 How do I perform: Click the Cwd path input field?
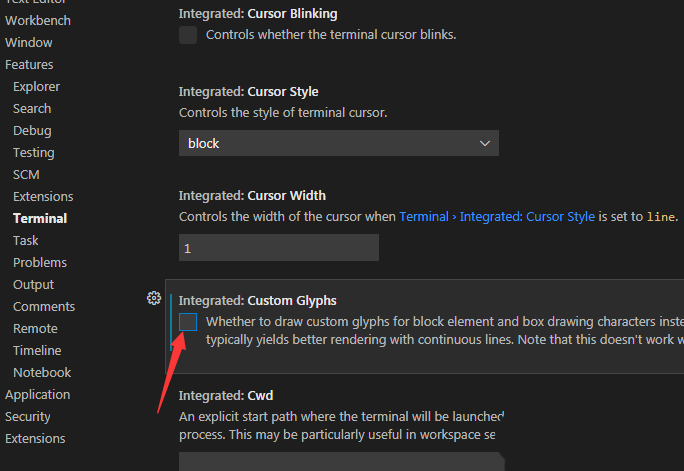(340, 462)
